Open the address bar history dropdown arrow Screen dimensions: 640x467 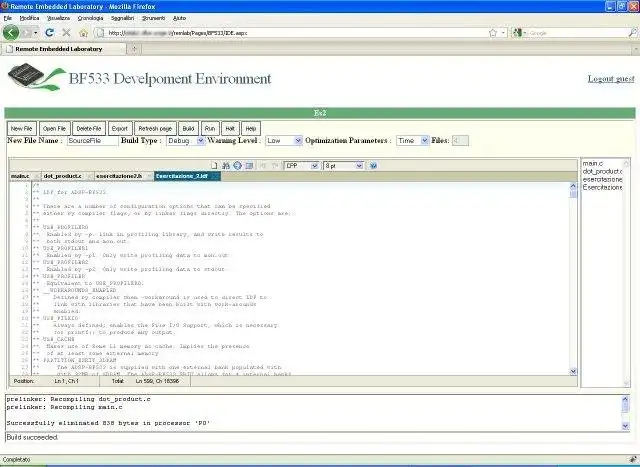[x=504, y=33]
